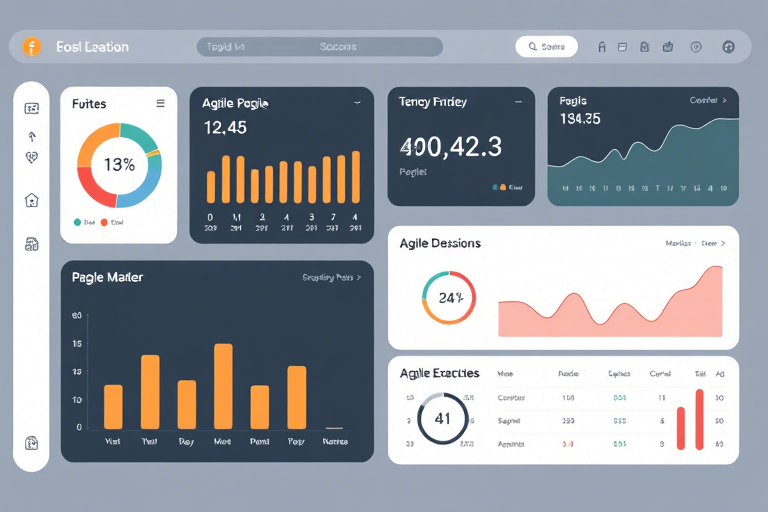768x512 pixels.
Task: Click the orange app logo icon
Action: [x=32, y=47]
